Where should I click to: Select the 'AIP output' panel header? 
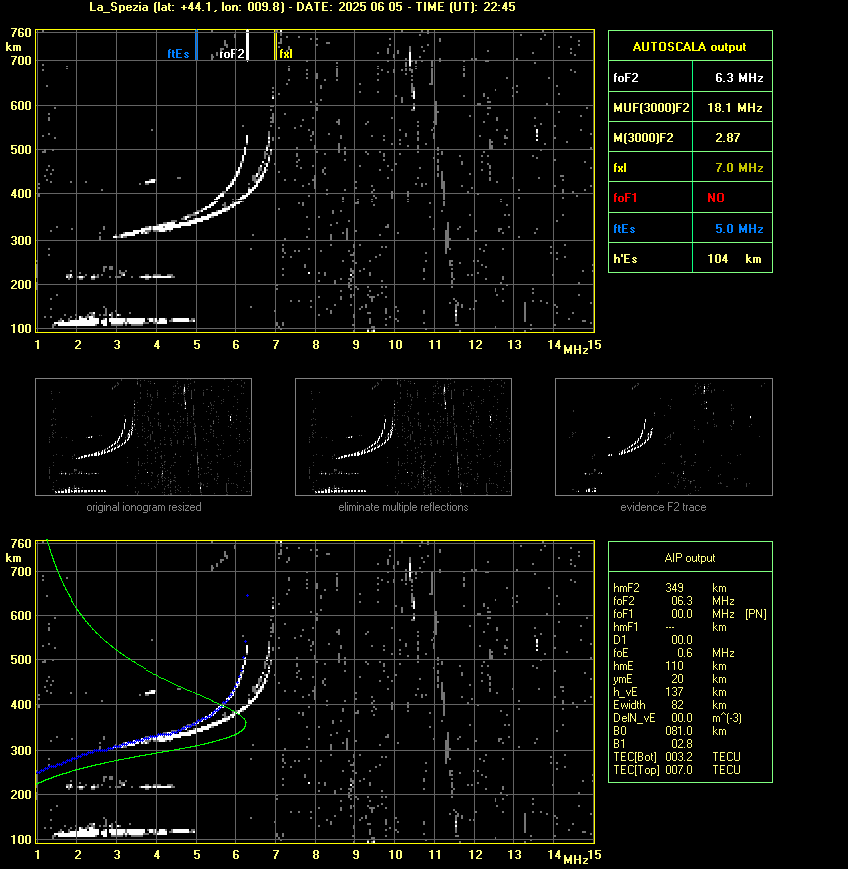click(x=690, y=558)
